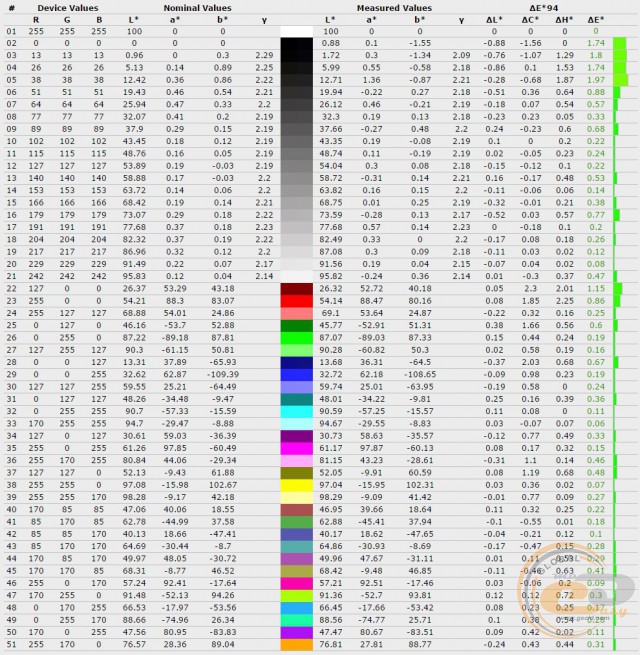Pick the magenta swatch in row 35

pyautogui.click(x=297, y=448)
